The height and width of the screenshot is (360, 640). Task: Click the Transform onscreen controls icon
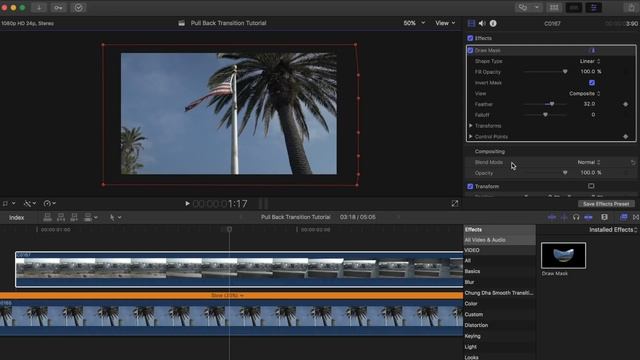(591, 186)
